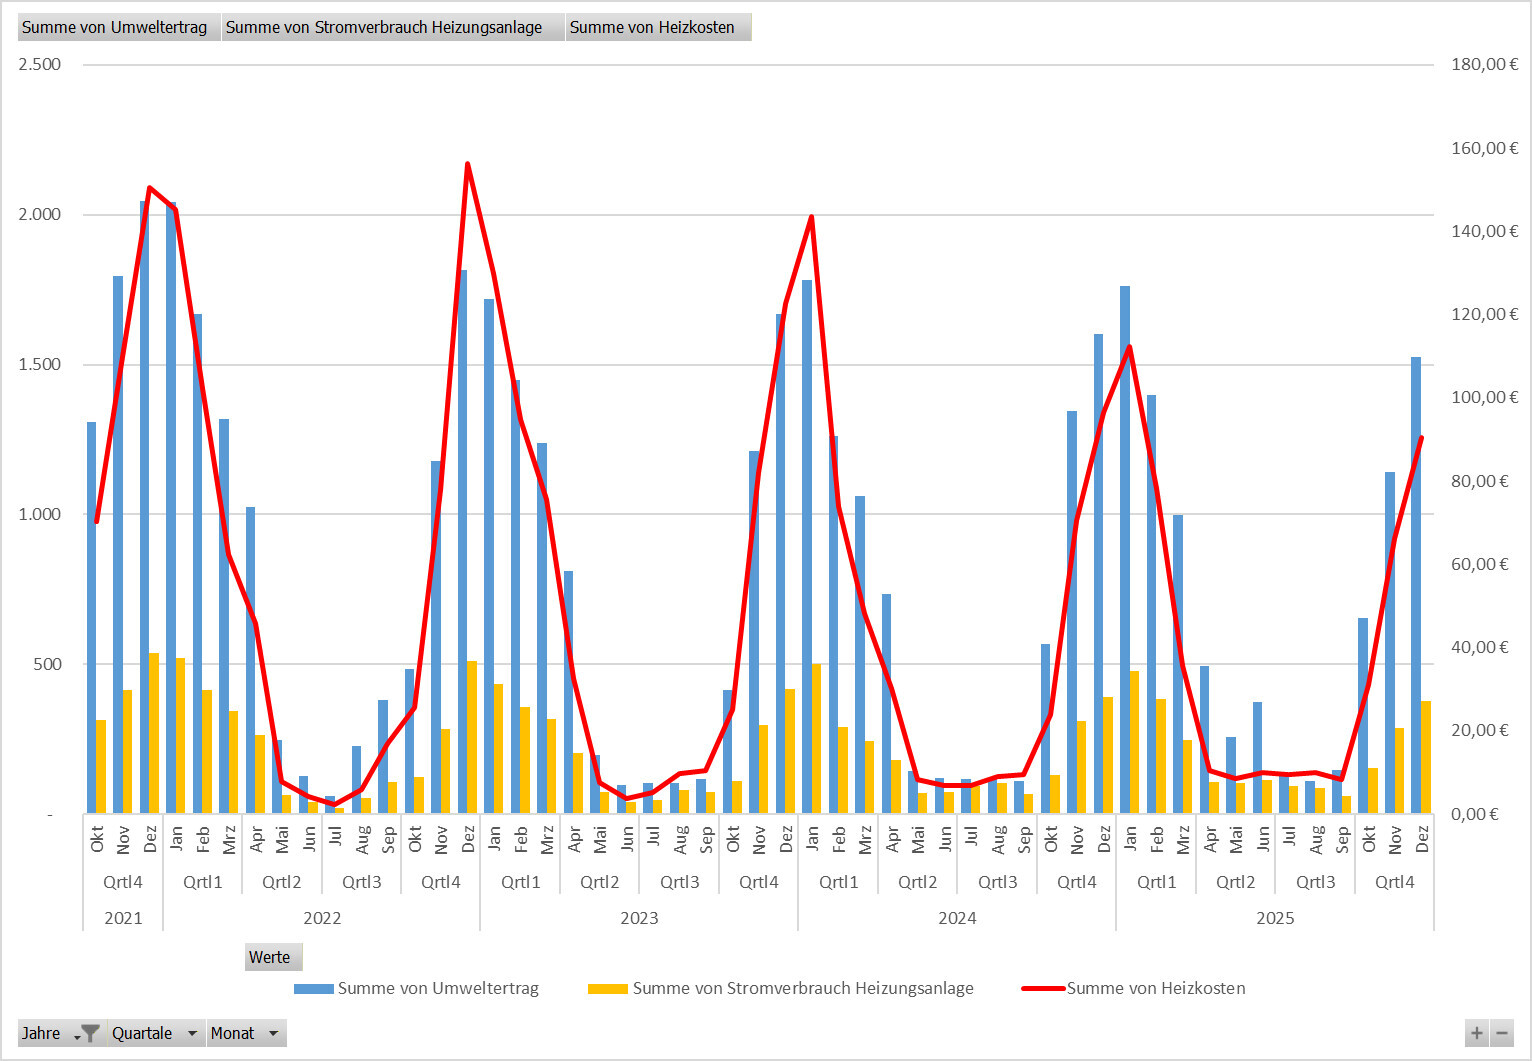Click the red Heizkosten legend line
The height and width of the screenshot is (1061, 1532).
click(1042, 989)
